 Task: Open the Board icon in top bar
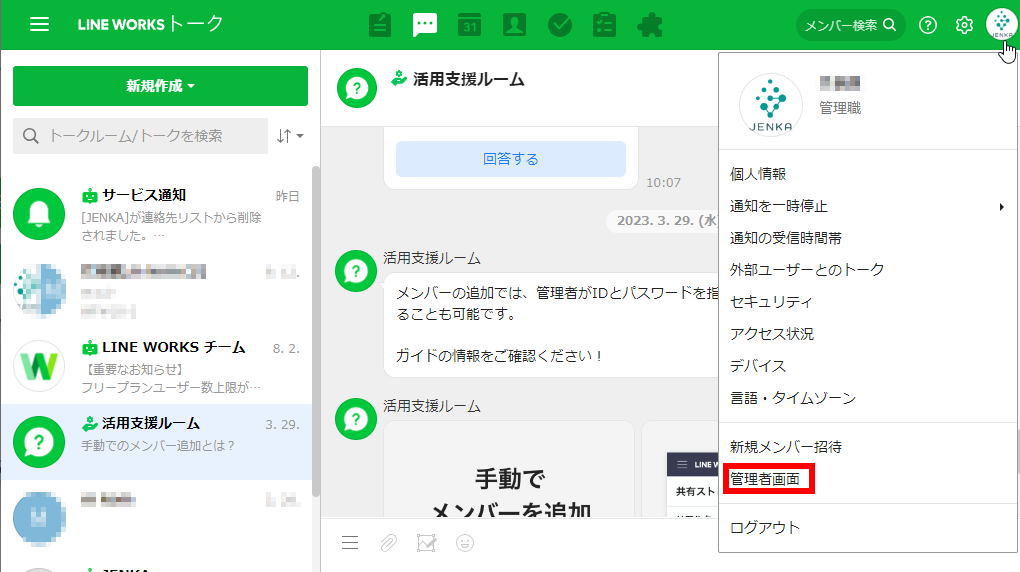pos(380,25)
